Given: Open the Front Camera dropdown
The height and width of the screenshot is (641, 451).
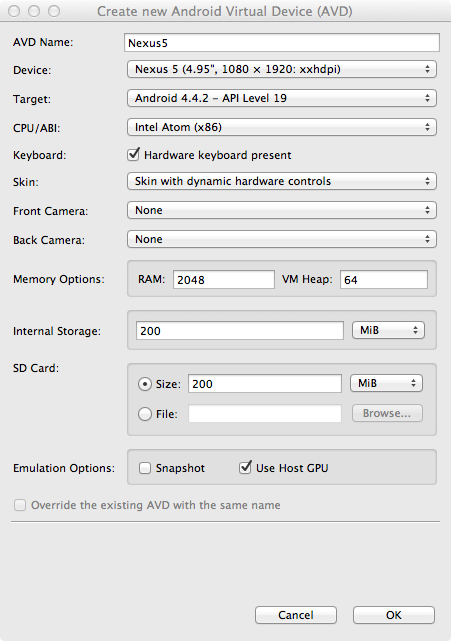Looking at the screenshot, I should point(282,210).
